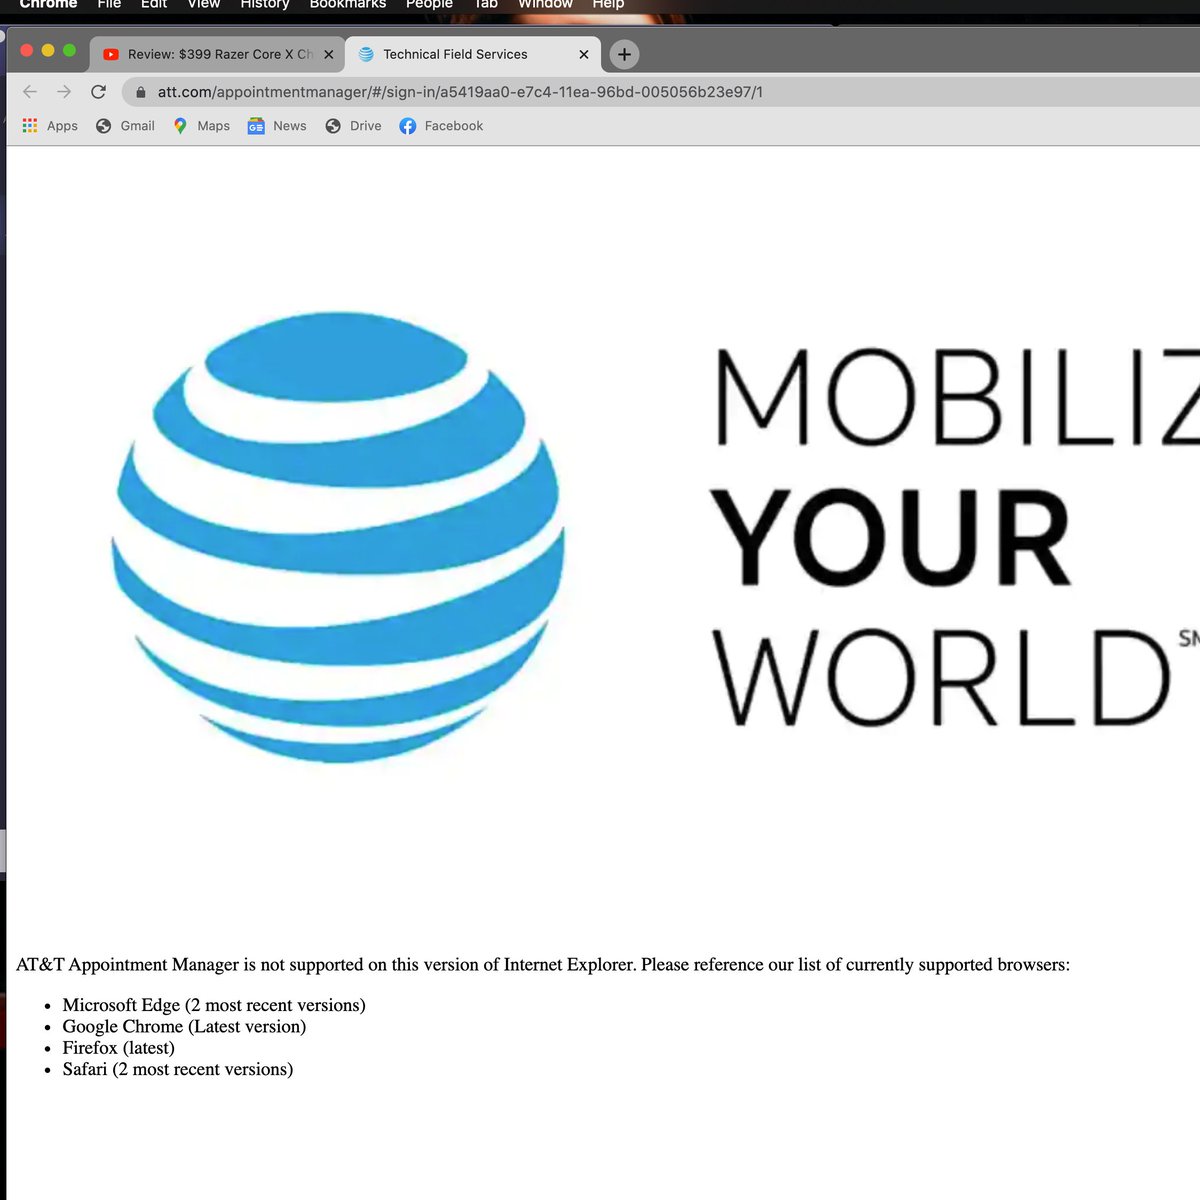The height and width of the screenshot is (1200, 1200).
Task: Open the Tab menu
Action: pyautogui.click(x=486, y=4)
